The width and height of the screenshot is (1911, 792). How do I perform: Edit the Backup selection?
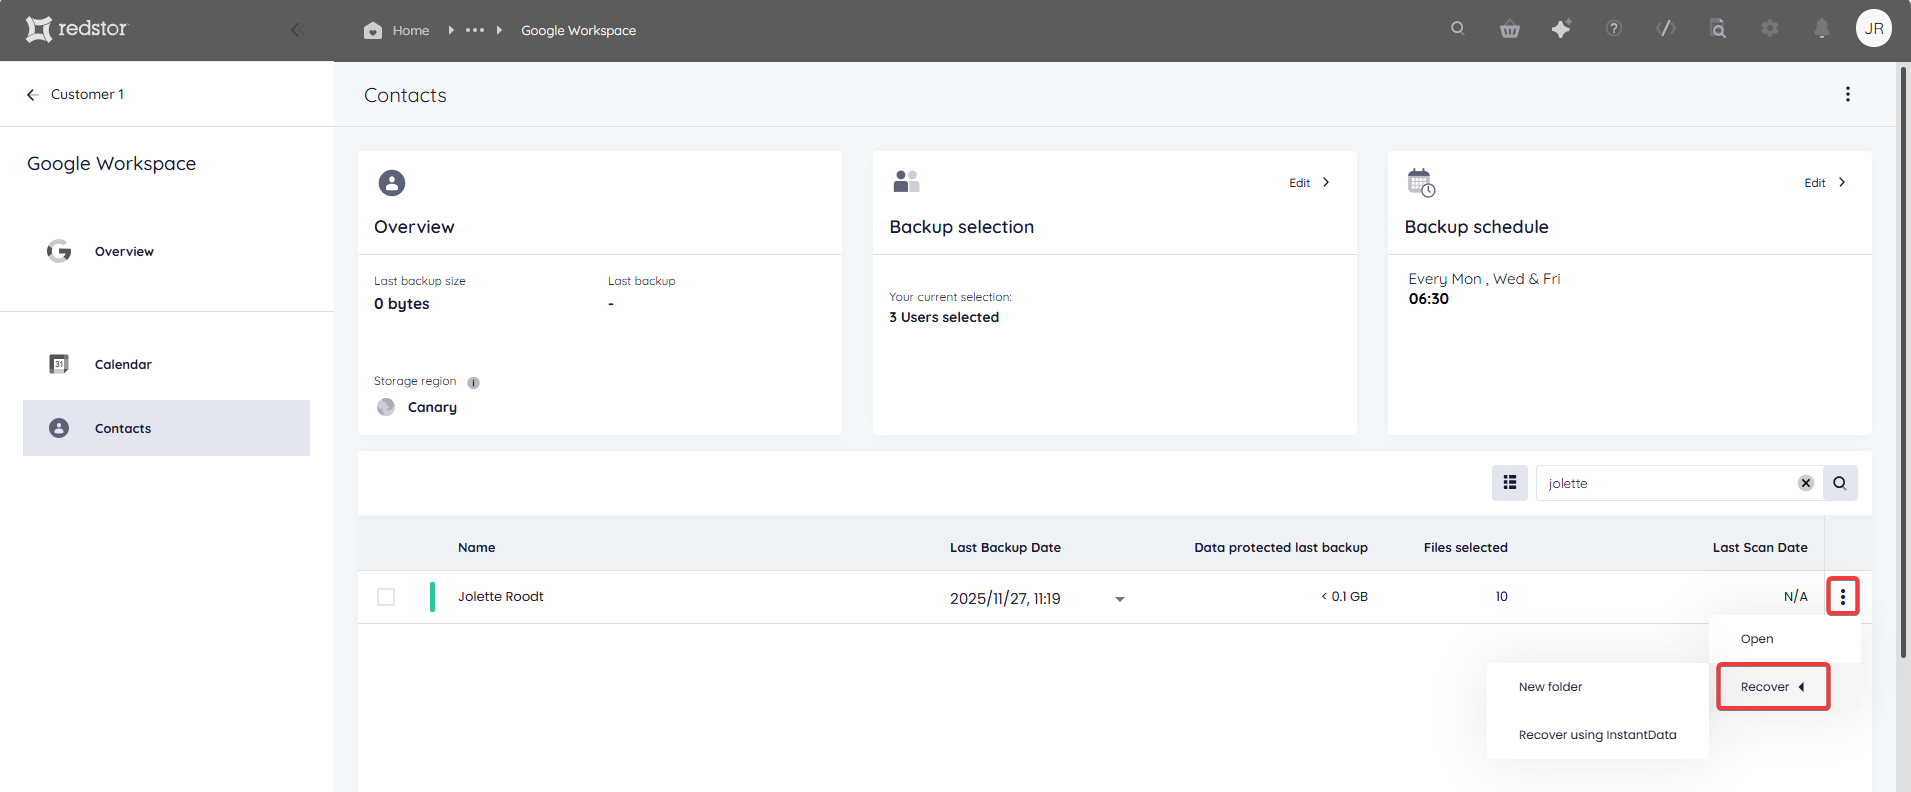(1309, 183)
